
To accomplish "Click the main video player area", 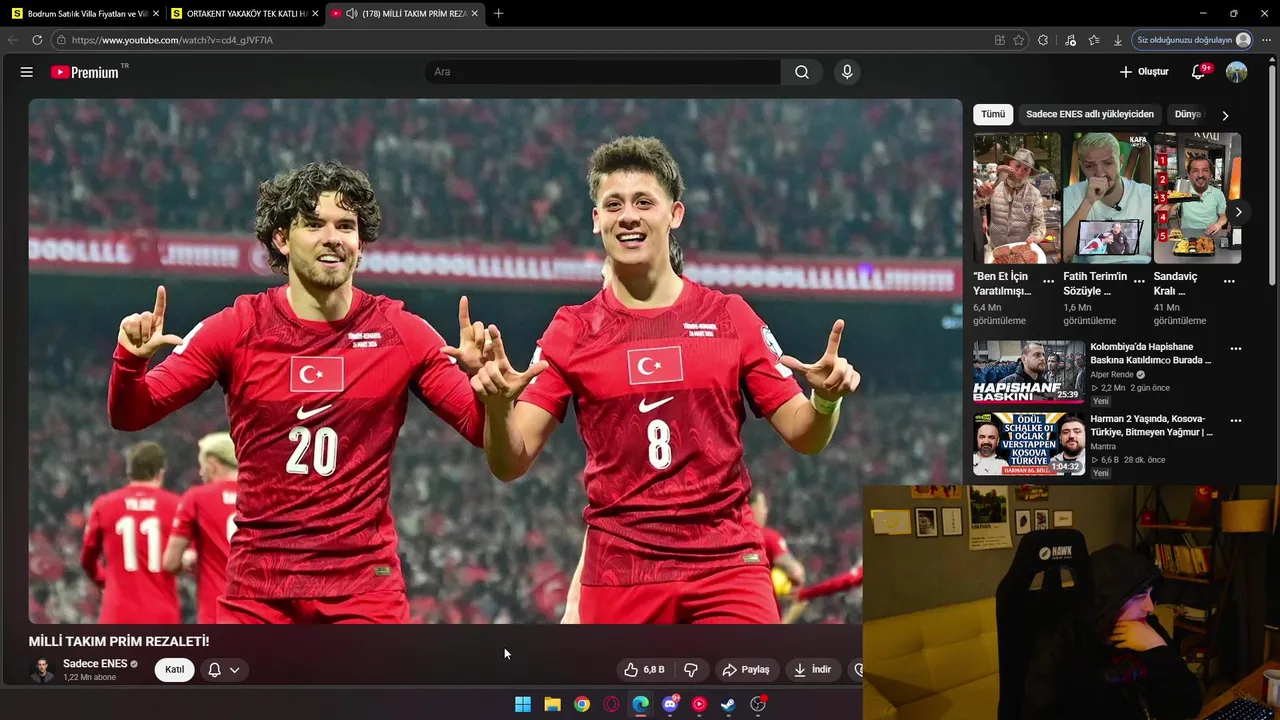I will [495, 361].
